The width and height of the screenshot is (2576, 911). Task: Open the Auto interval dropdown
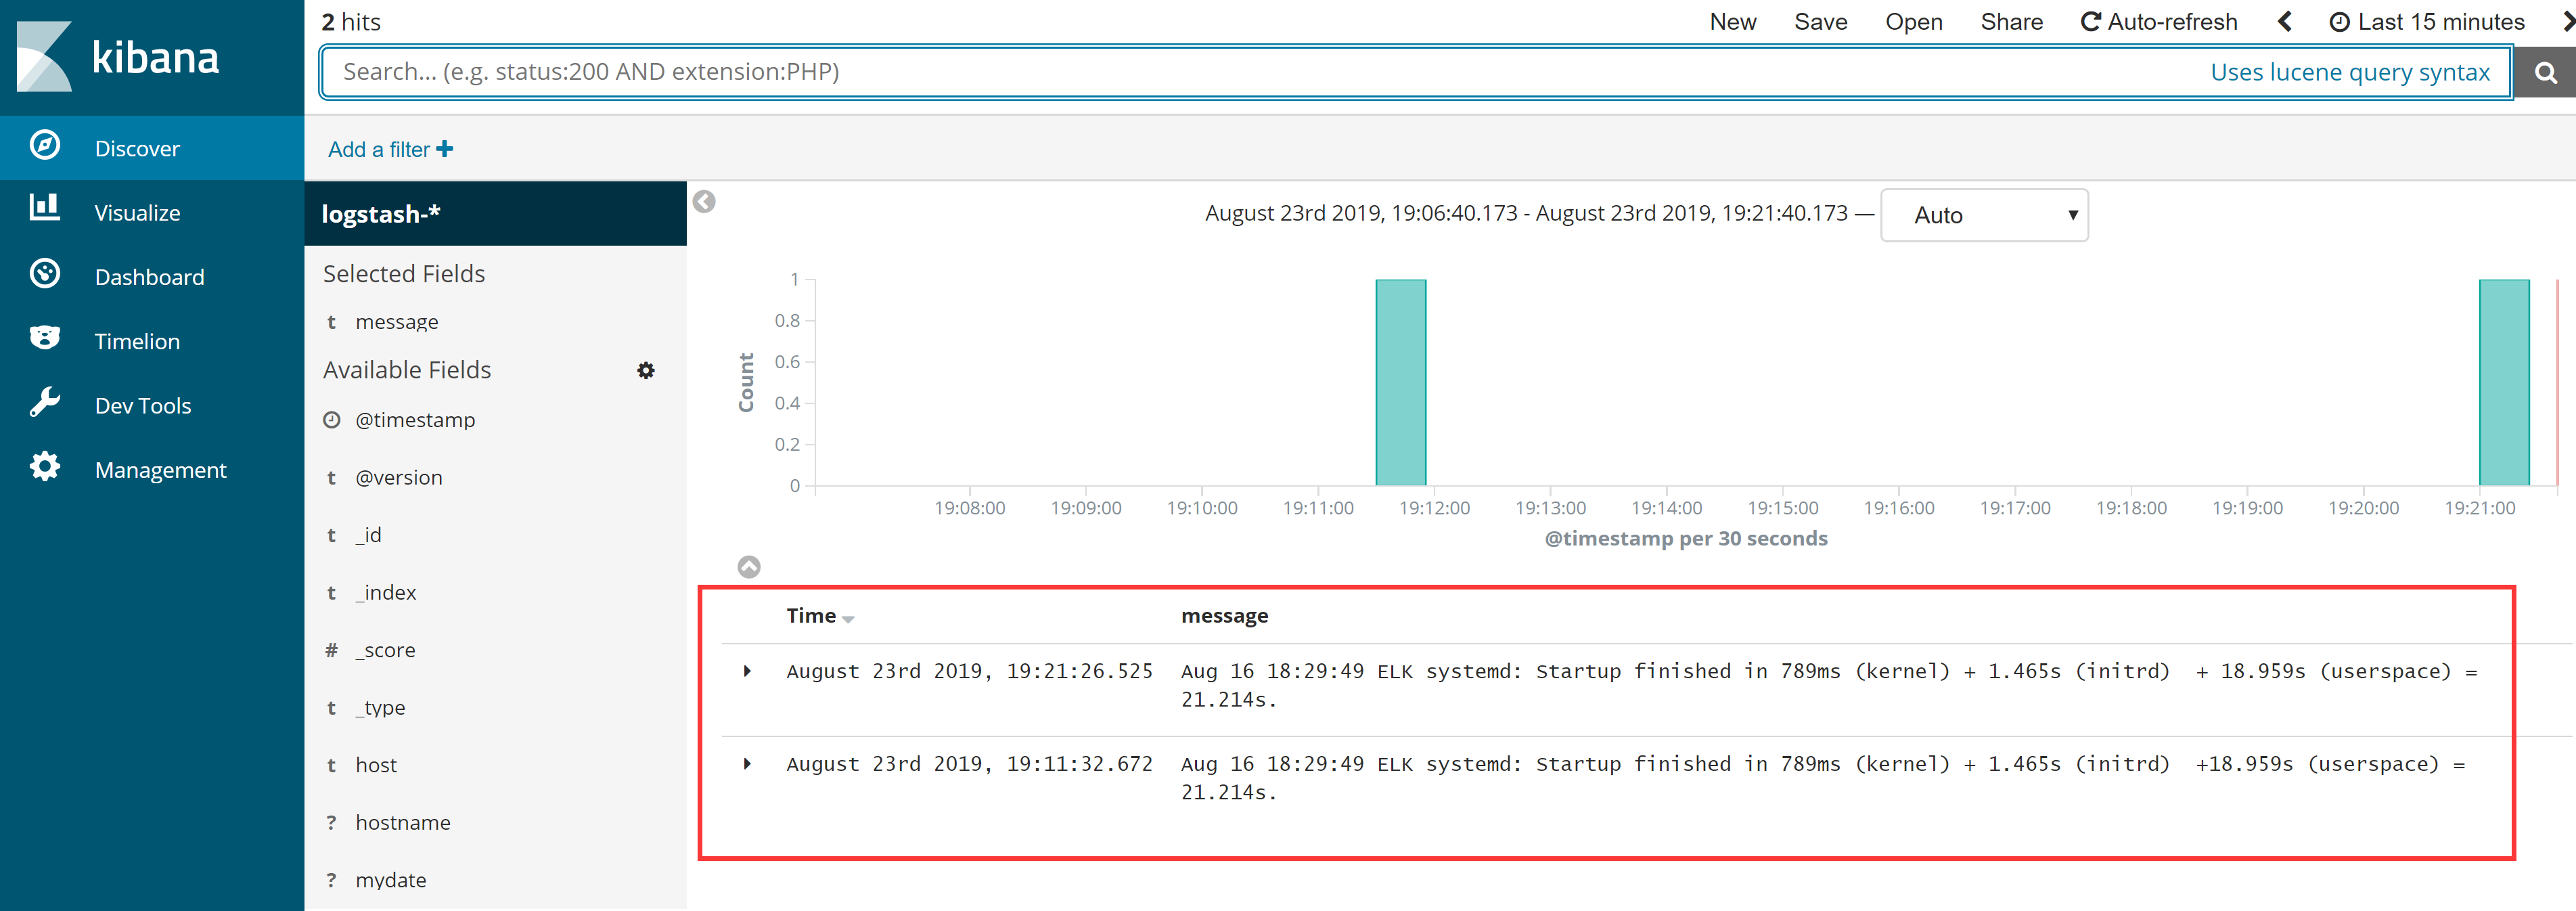tap(1984, 215)
